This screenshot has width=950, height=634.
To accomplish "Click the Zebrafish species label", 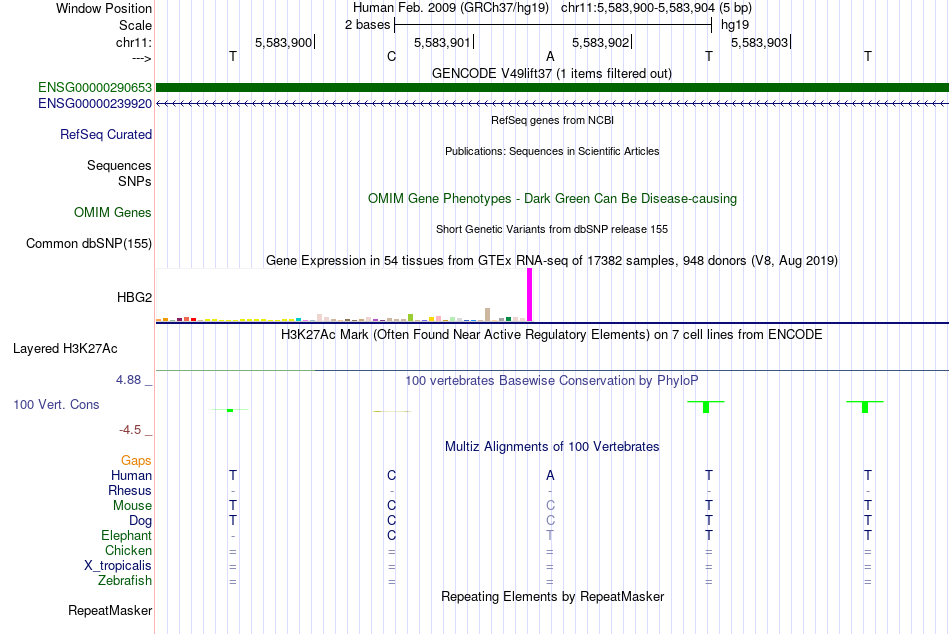I will [x=125, y=581].
